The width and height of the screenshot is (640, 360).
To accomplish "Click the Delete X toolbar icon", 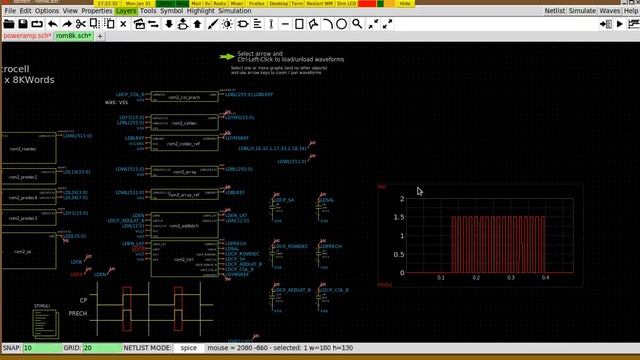I will 123,24.
